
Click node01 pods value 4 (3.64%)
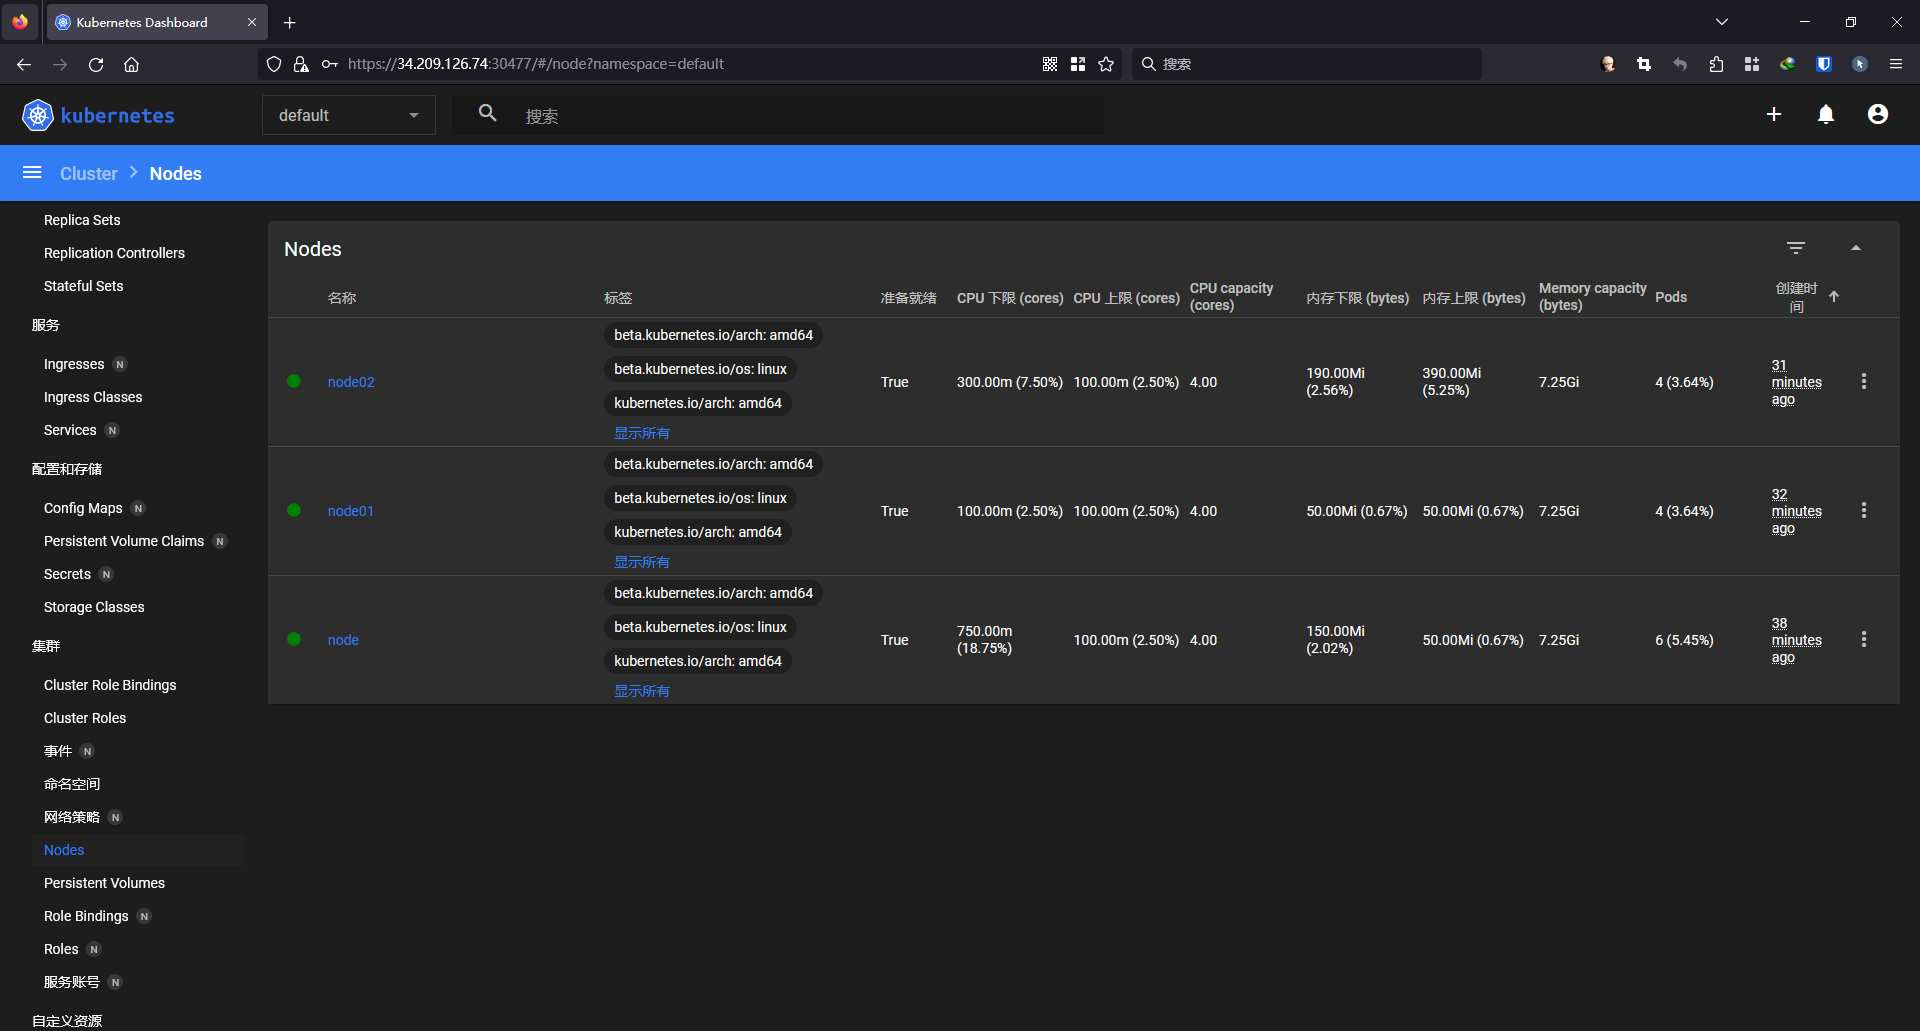(x=1684, y=511)
